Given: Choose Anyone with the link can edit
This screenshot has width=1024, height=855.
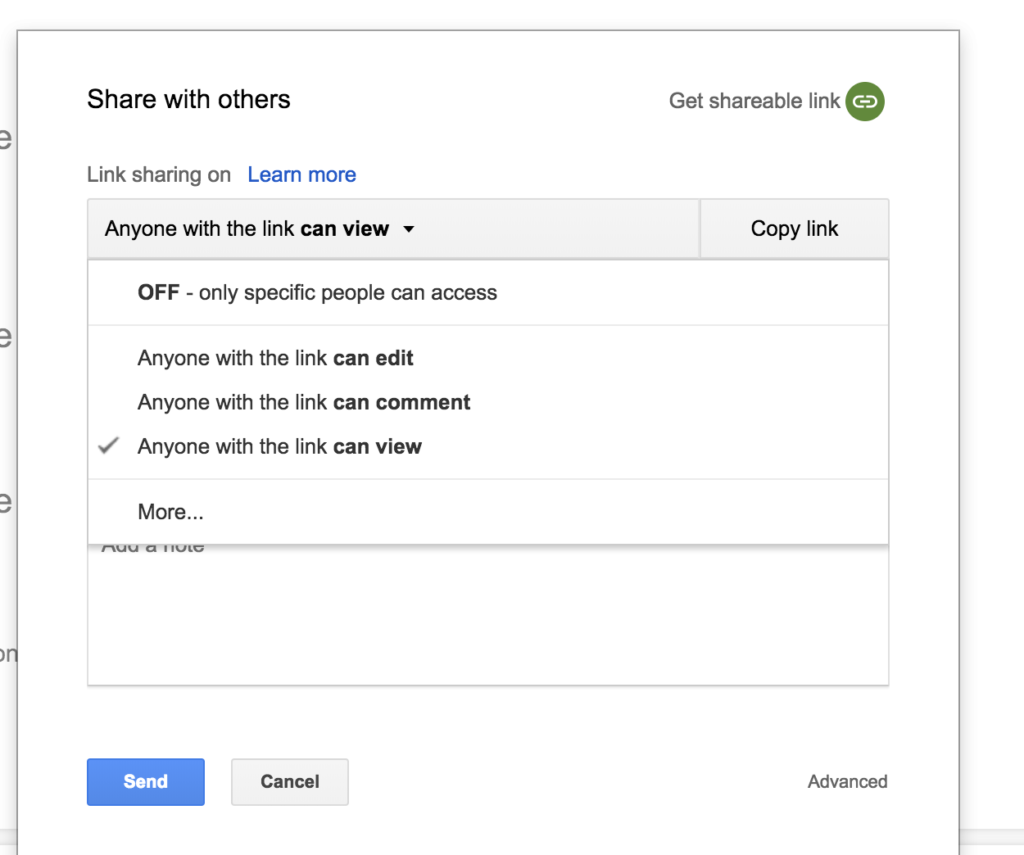Looking at the screenshot, I should coord(275,357).
